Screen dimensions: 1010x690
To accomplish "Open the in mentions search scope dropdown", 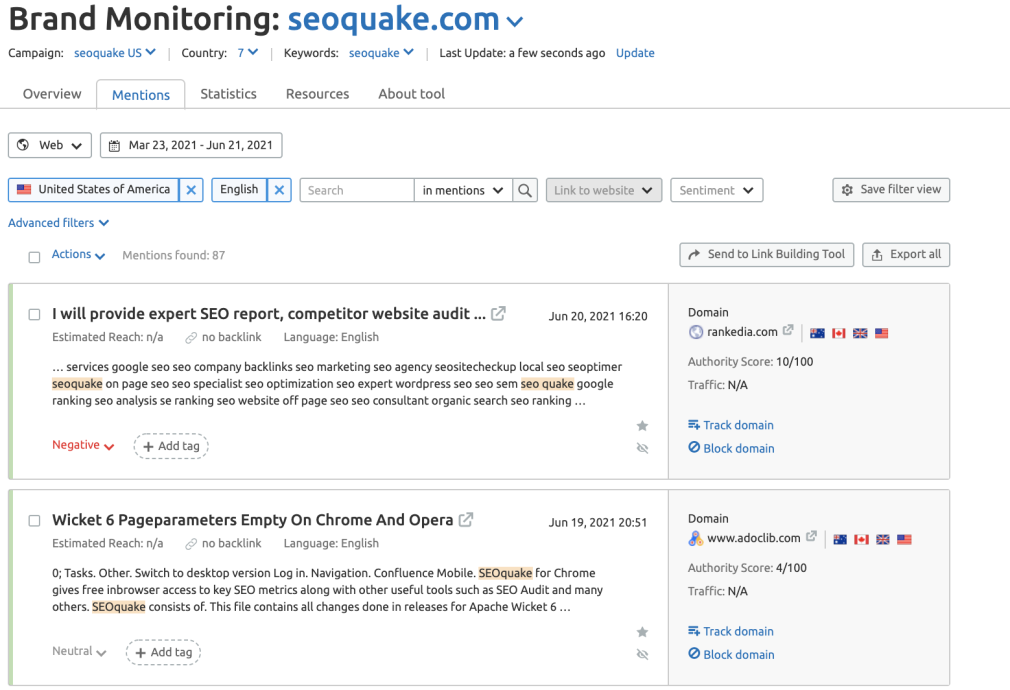I will point(463,190).
